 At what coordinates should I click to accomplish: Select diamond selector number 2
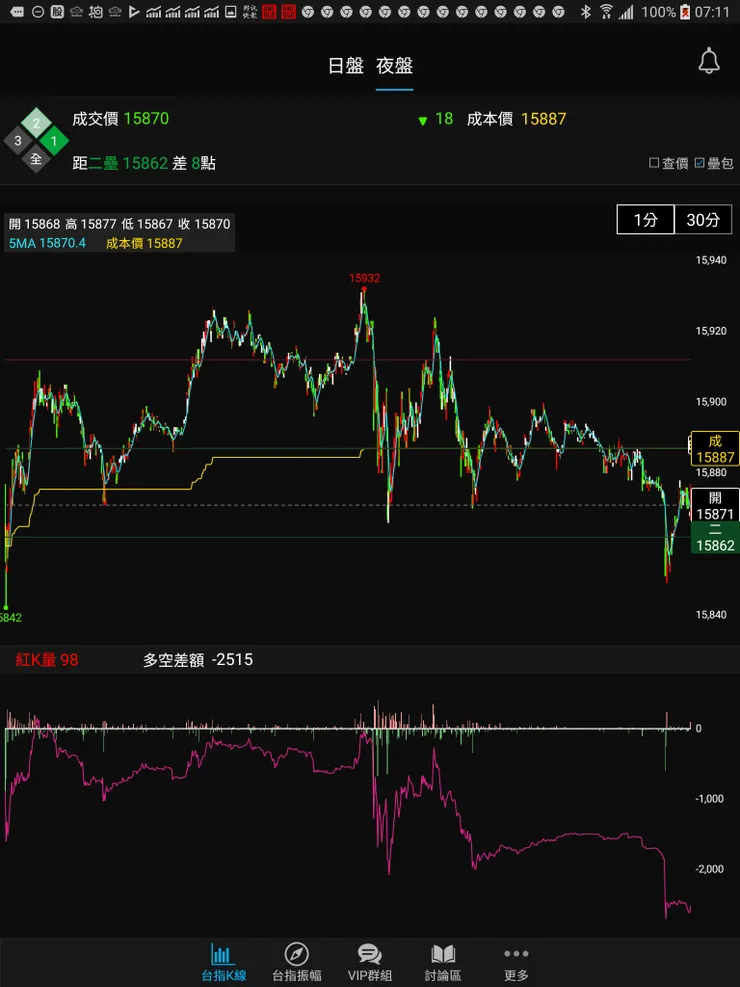[x=36, y=123]
